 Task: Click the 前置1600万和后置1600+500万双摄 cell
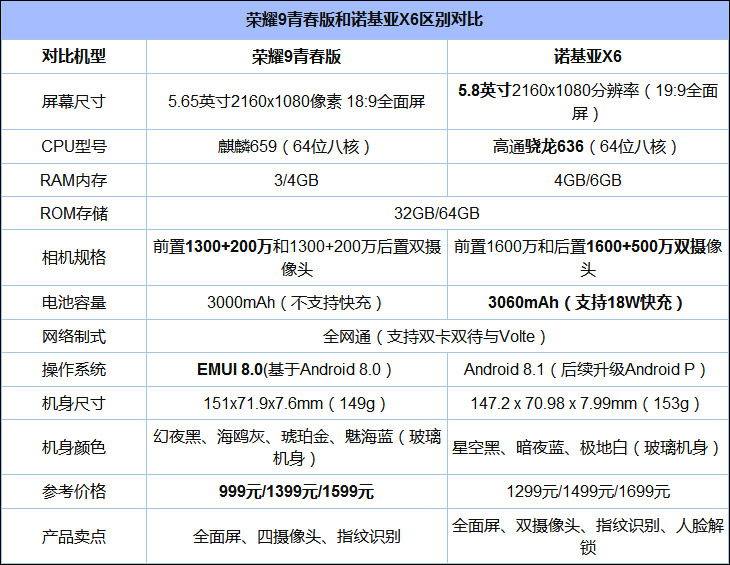pos(588,257)
